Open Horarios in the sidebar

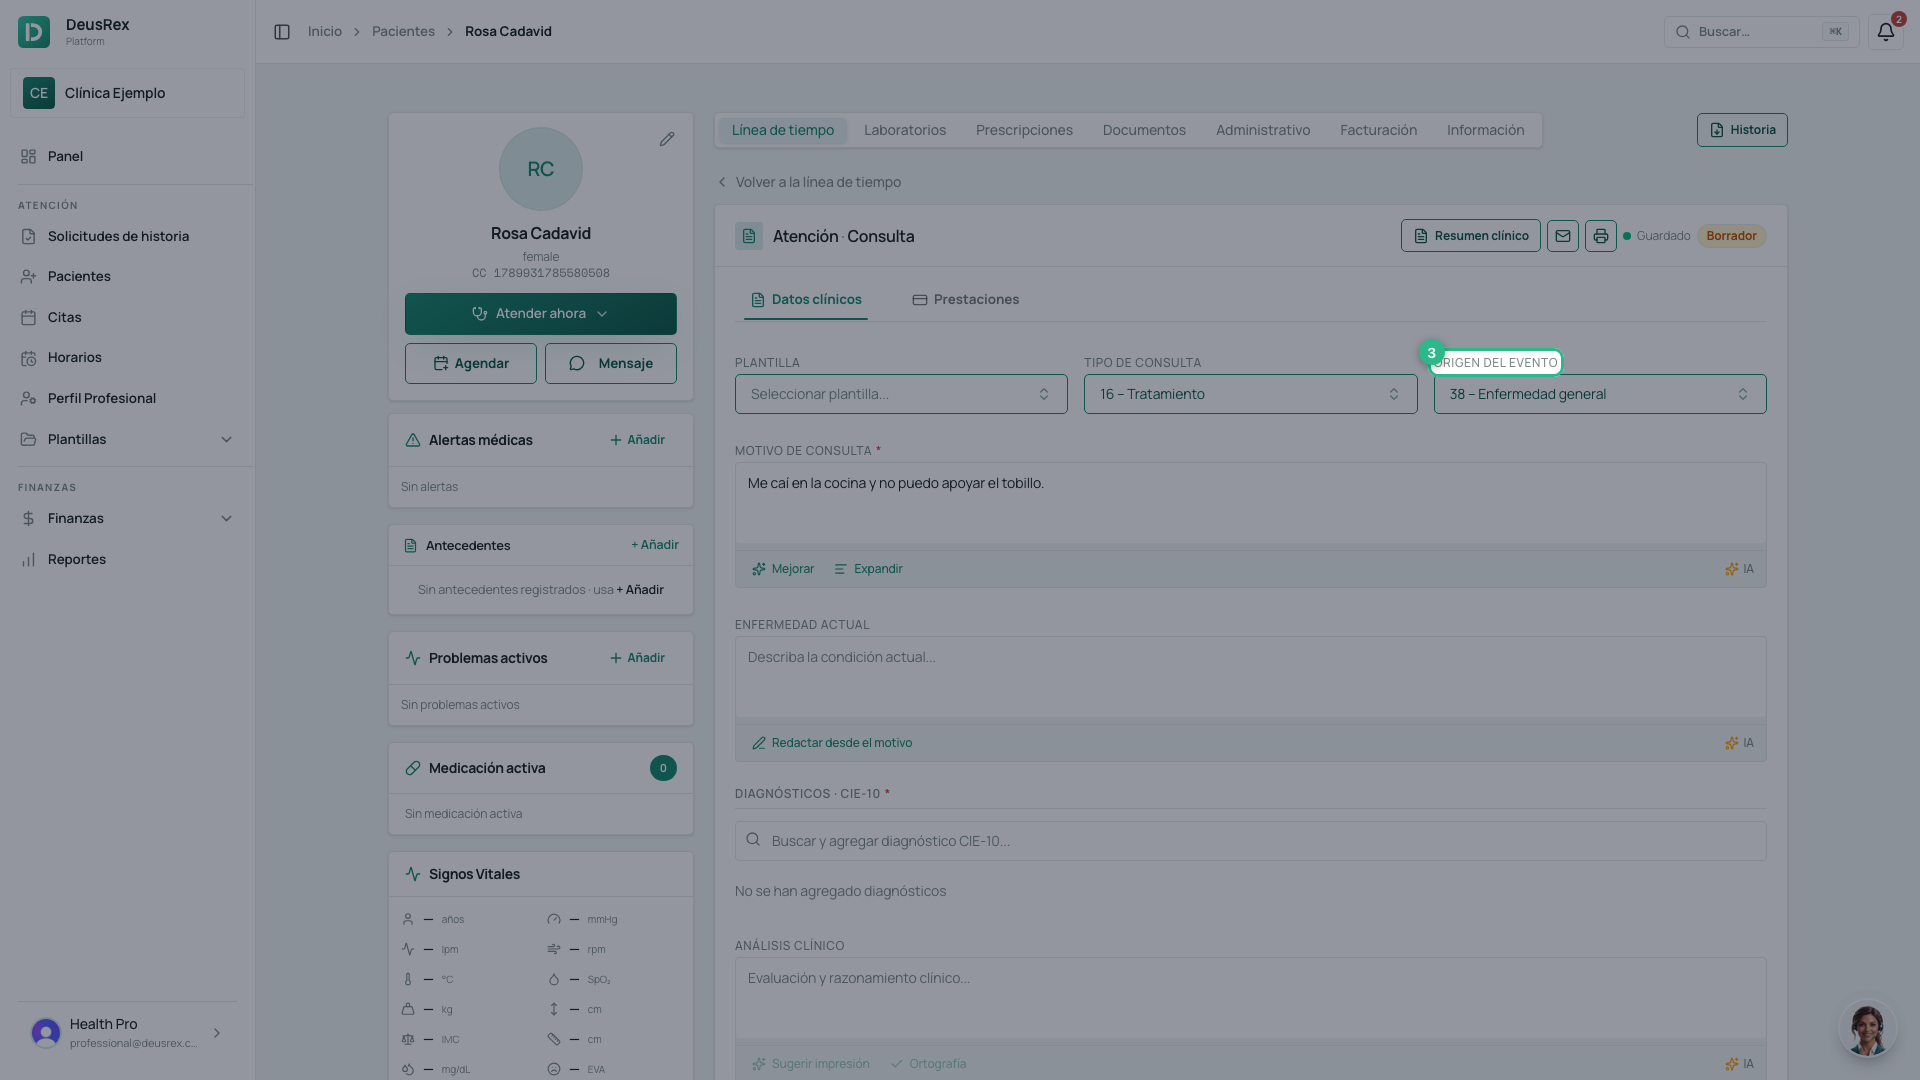point(127,357)
